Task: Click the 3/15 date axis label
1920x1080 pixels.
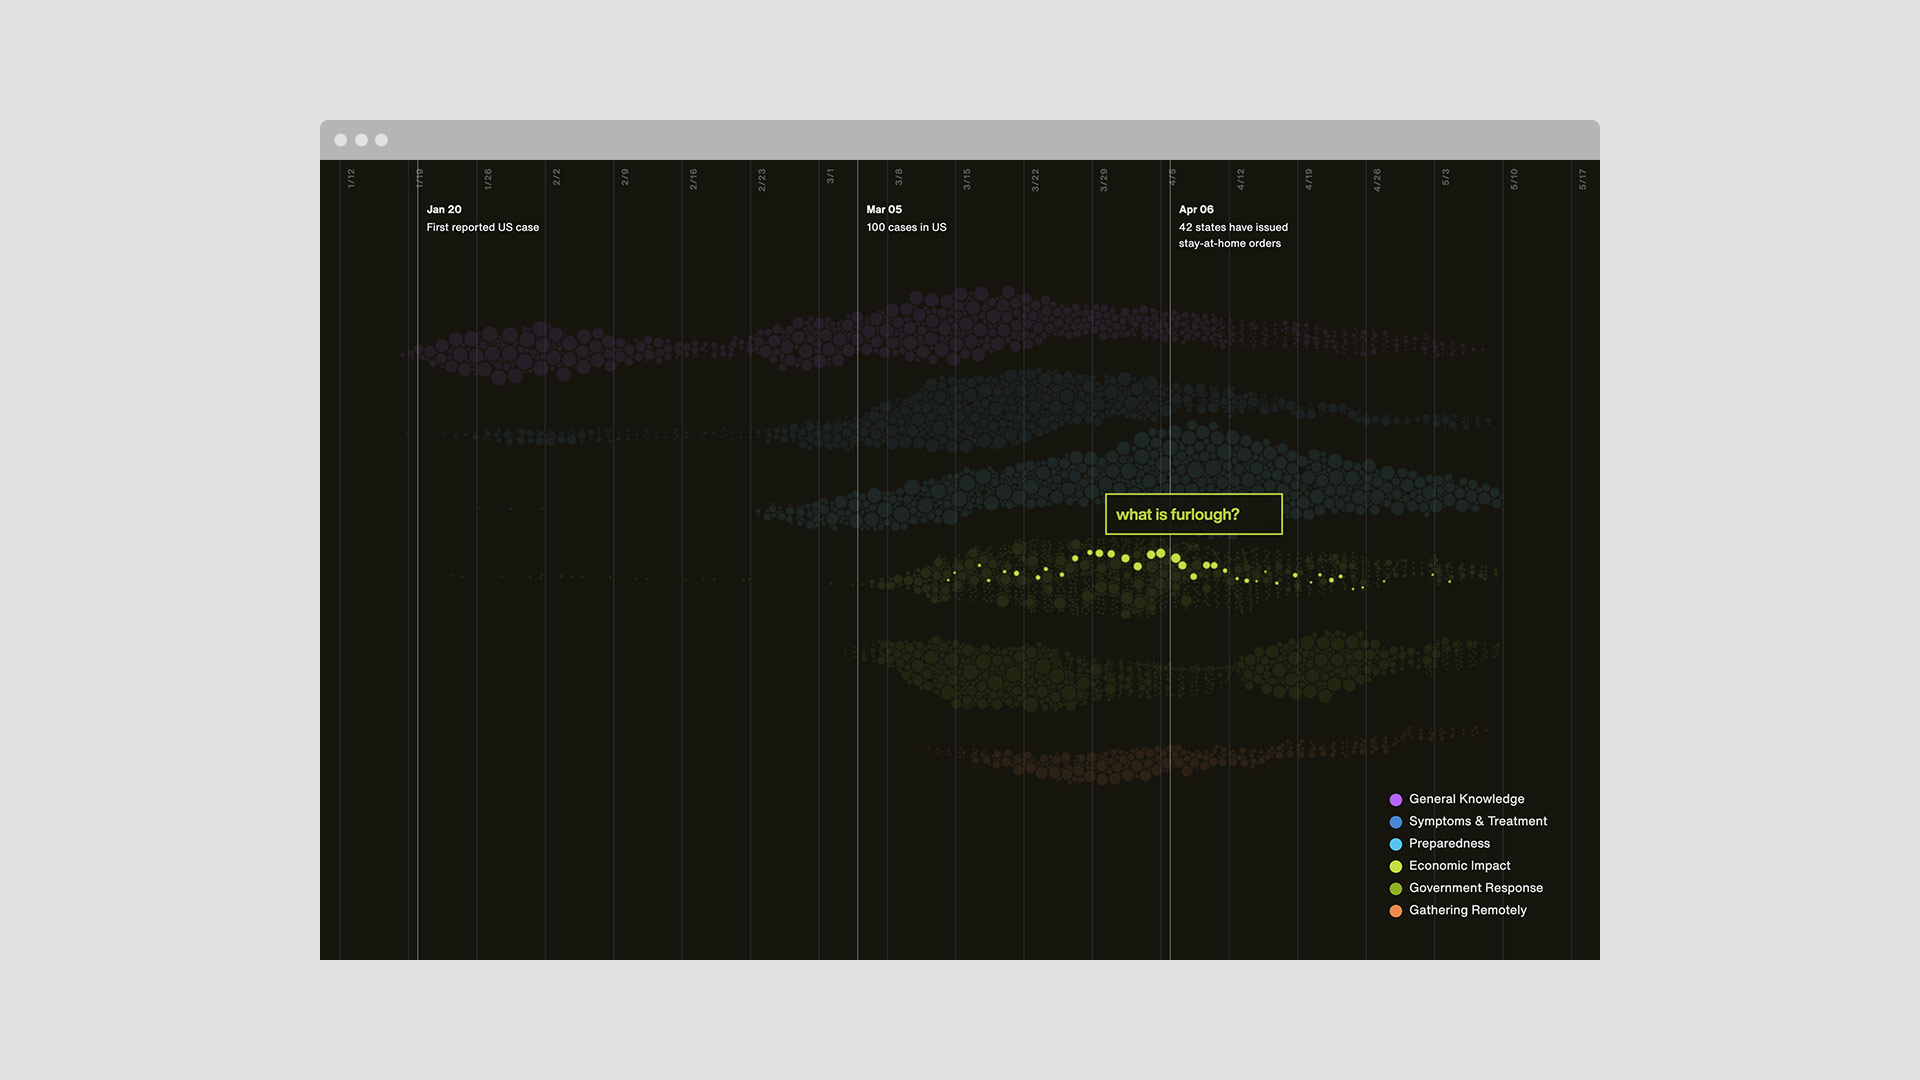Action: pyautogui.click(x=967, y=179)
